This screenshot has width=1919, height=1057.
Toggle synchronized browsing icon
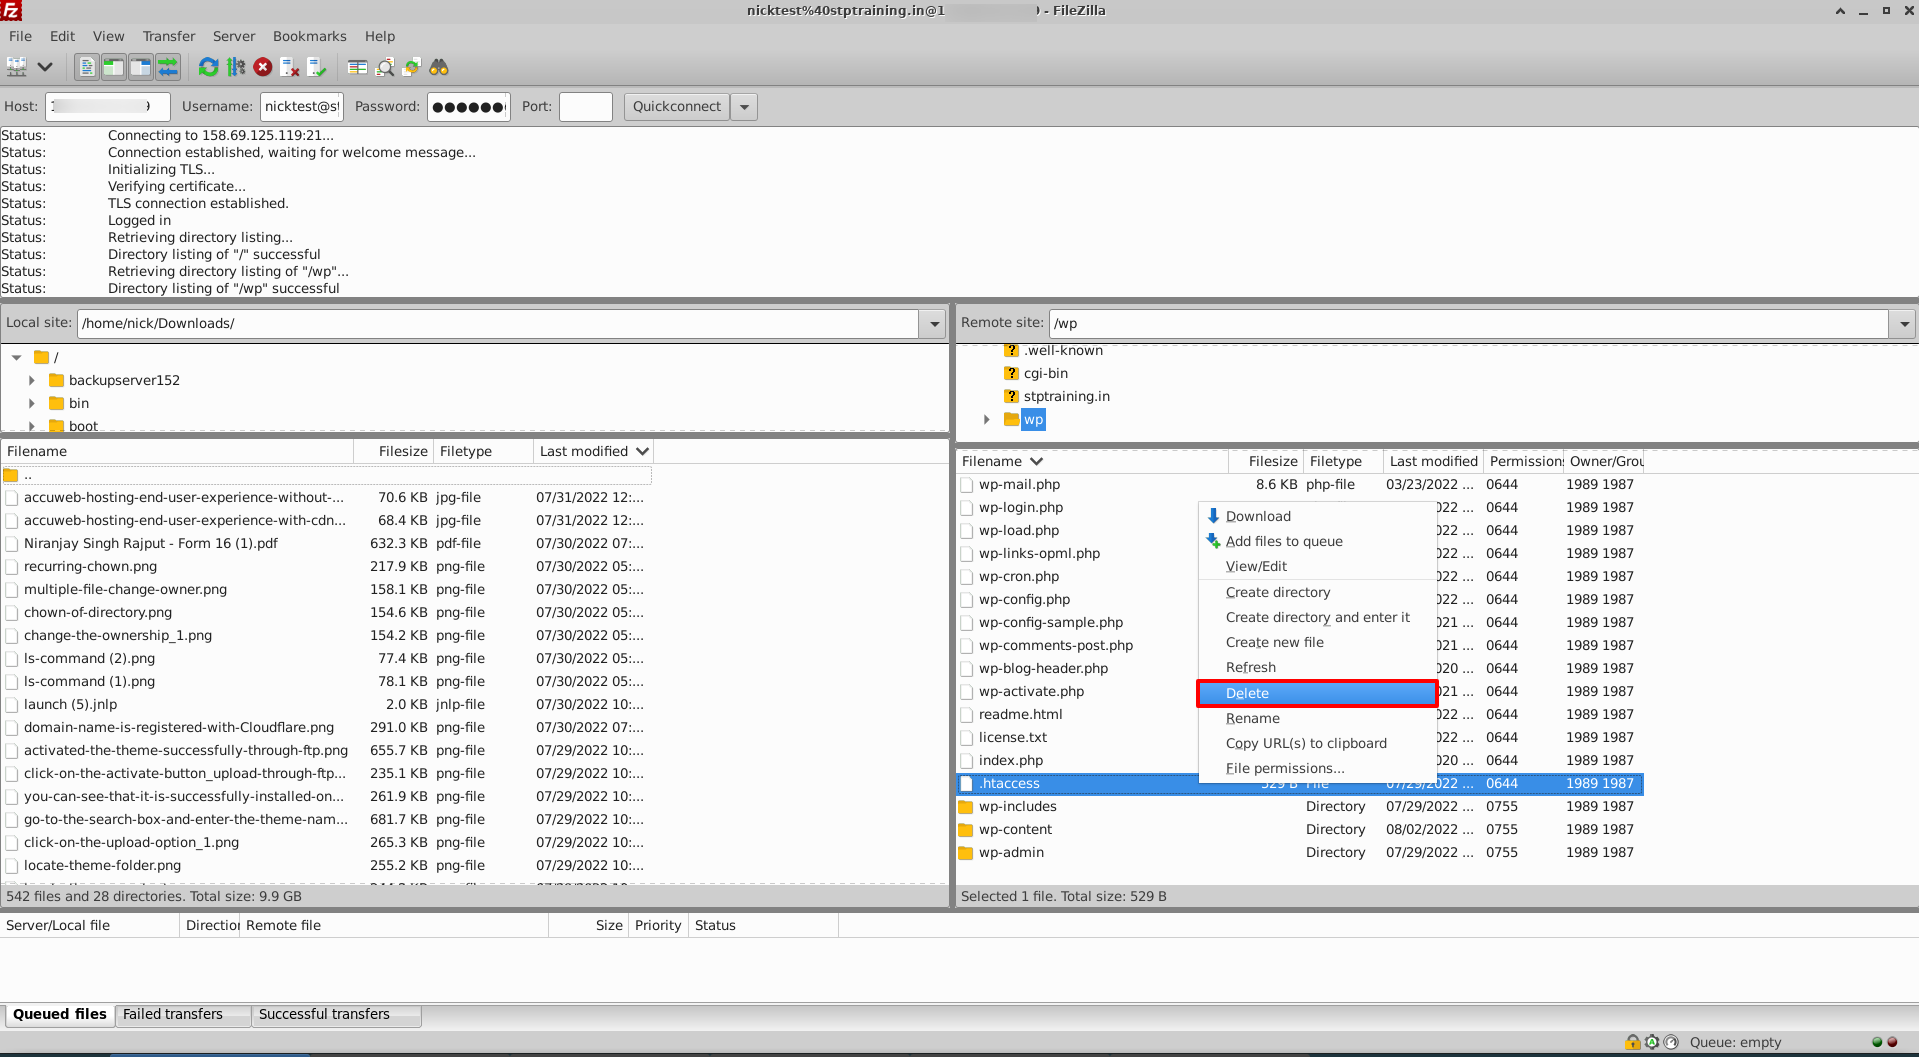click(x=412, y=67)
